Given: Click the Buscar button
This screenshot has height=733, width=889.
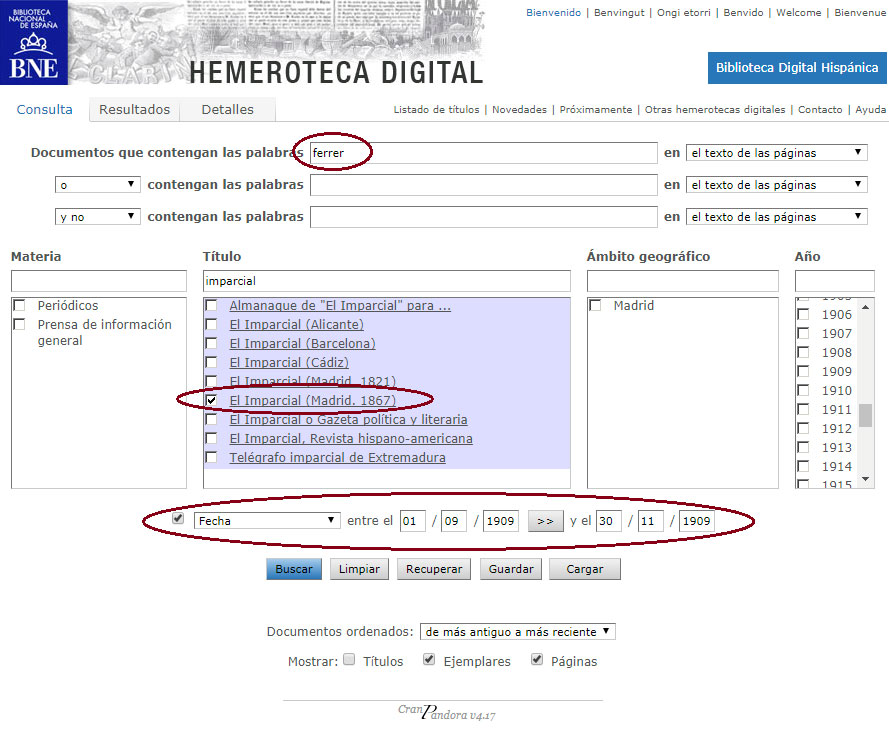Looking at the screenshot, I should tap(294, 569).
